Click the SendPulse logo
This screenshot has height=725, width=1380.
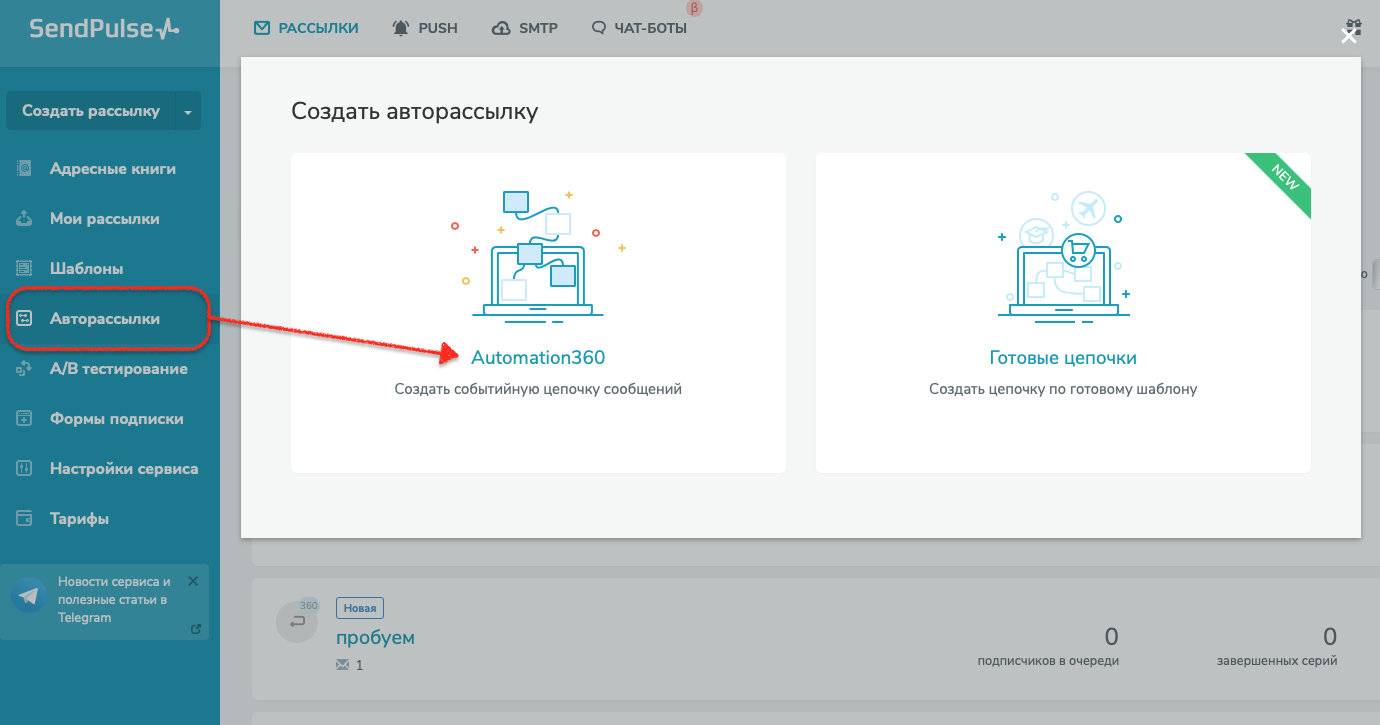tap(104, 29)
